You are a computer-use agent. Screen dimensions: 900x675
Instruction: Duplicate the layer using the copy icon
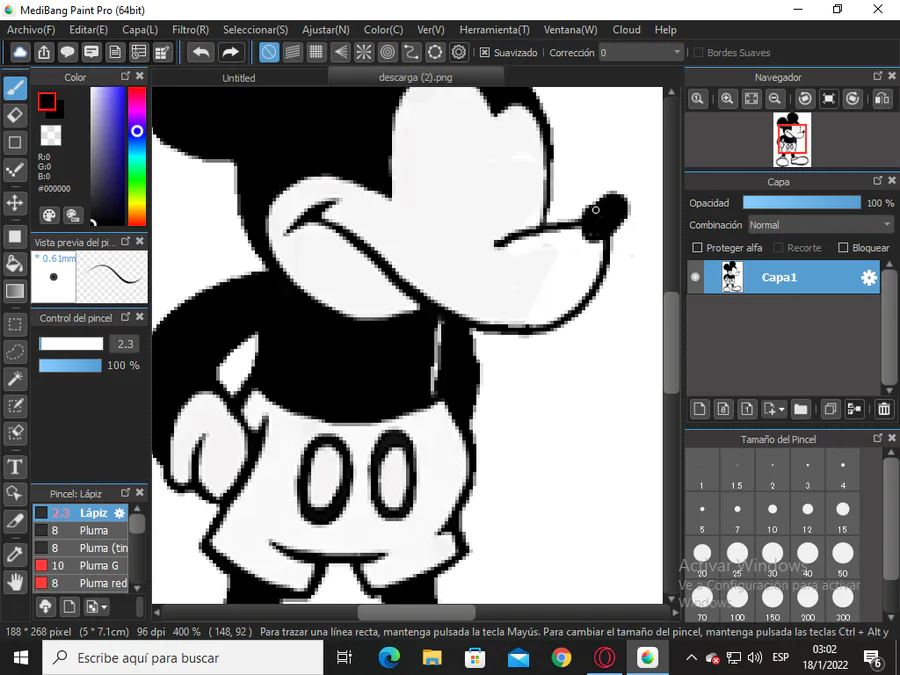830,409
